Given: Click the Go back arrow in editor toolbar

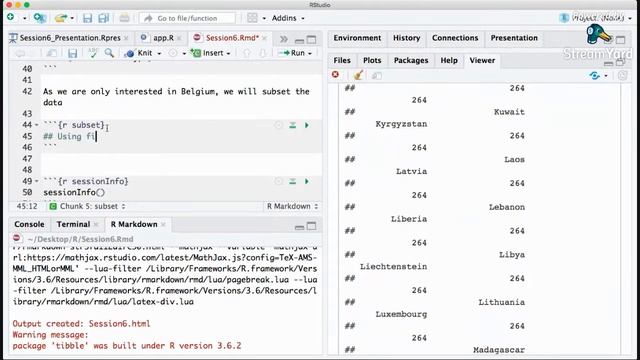Looking at the screenshot, I should [x=20, y=53].
